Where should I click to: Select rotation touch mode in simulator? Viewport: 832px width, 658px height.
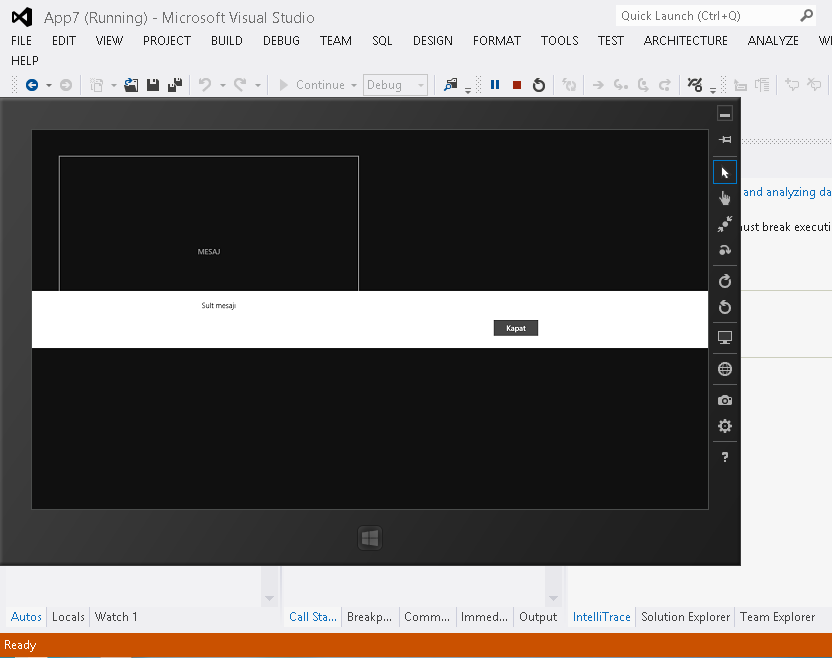725,250
